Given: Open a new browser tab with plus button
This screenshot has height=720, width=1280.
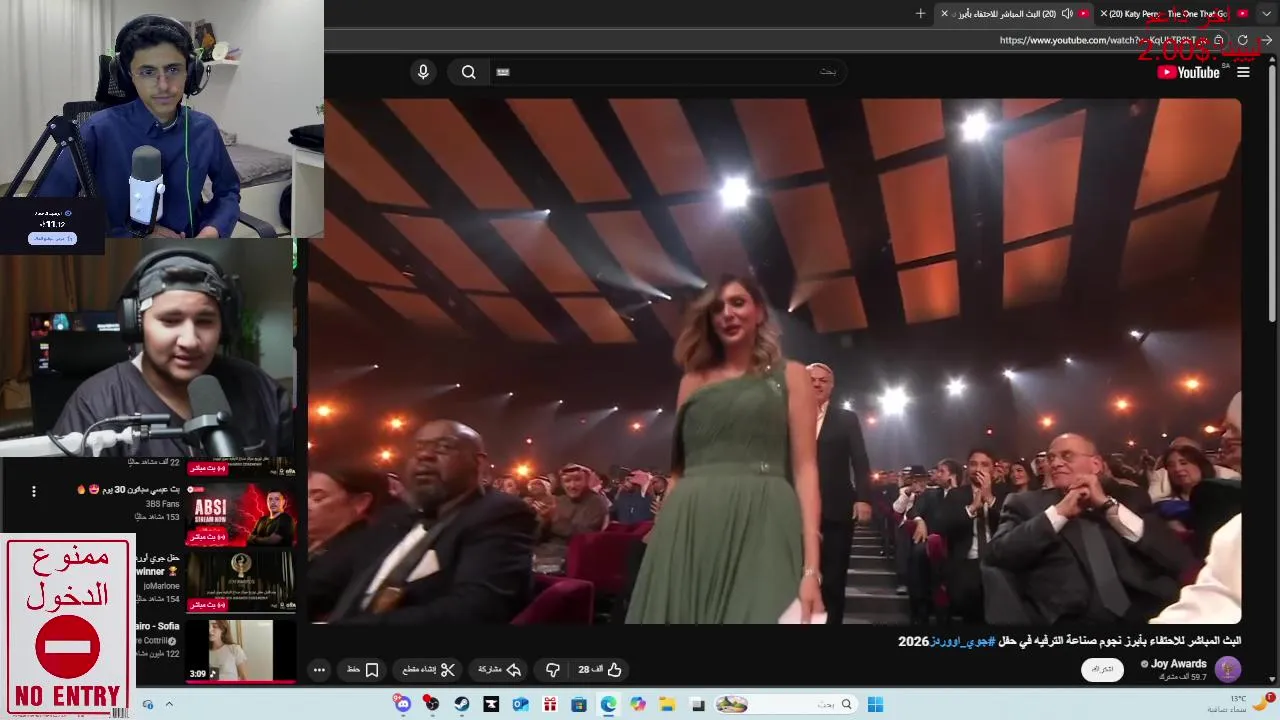Looking at the screenshot, I should pyautogui.click(x=921, y=13).
